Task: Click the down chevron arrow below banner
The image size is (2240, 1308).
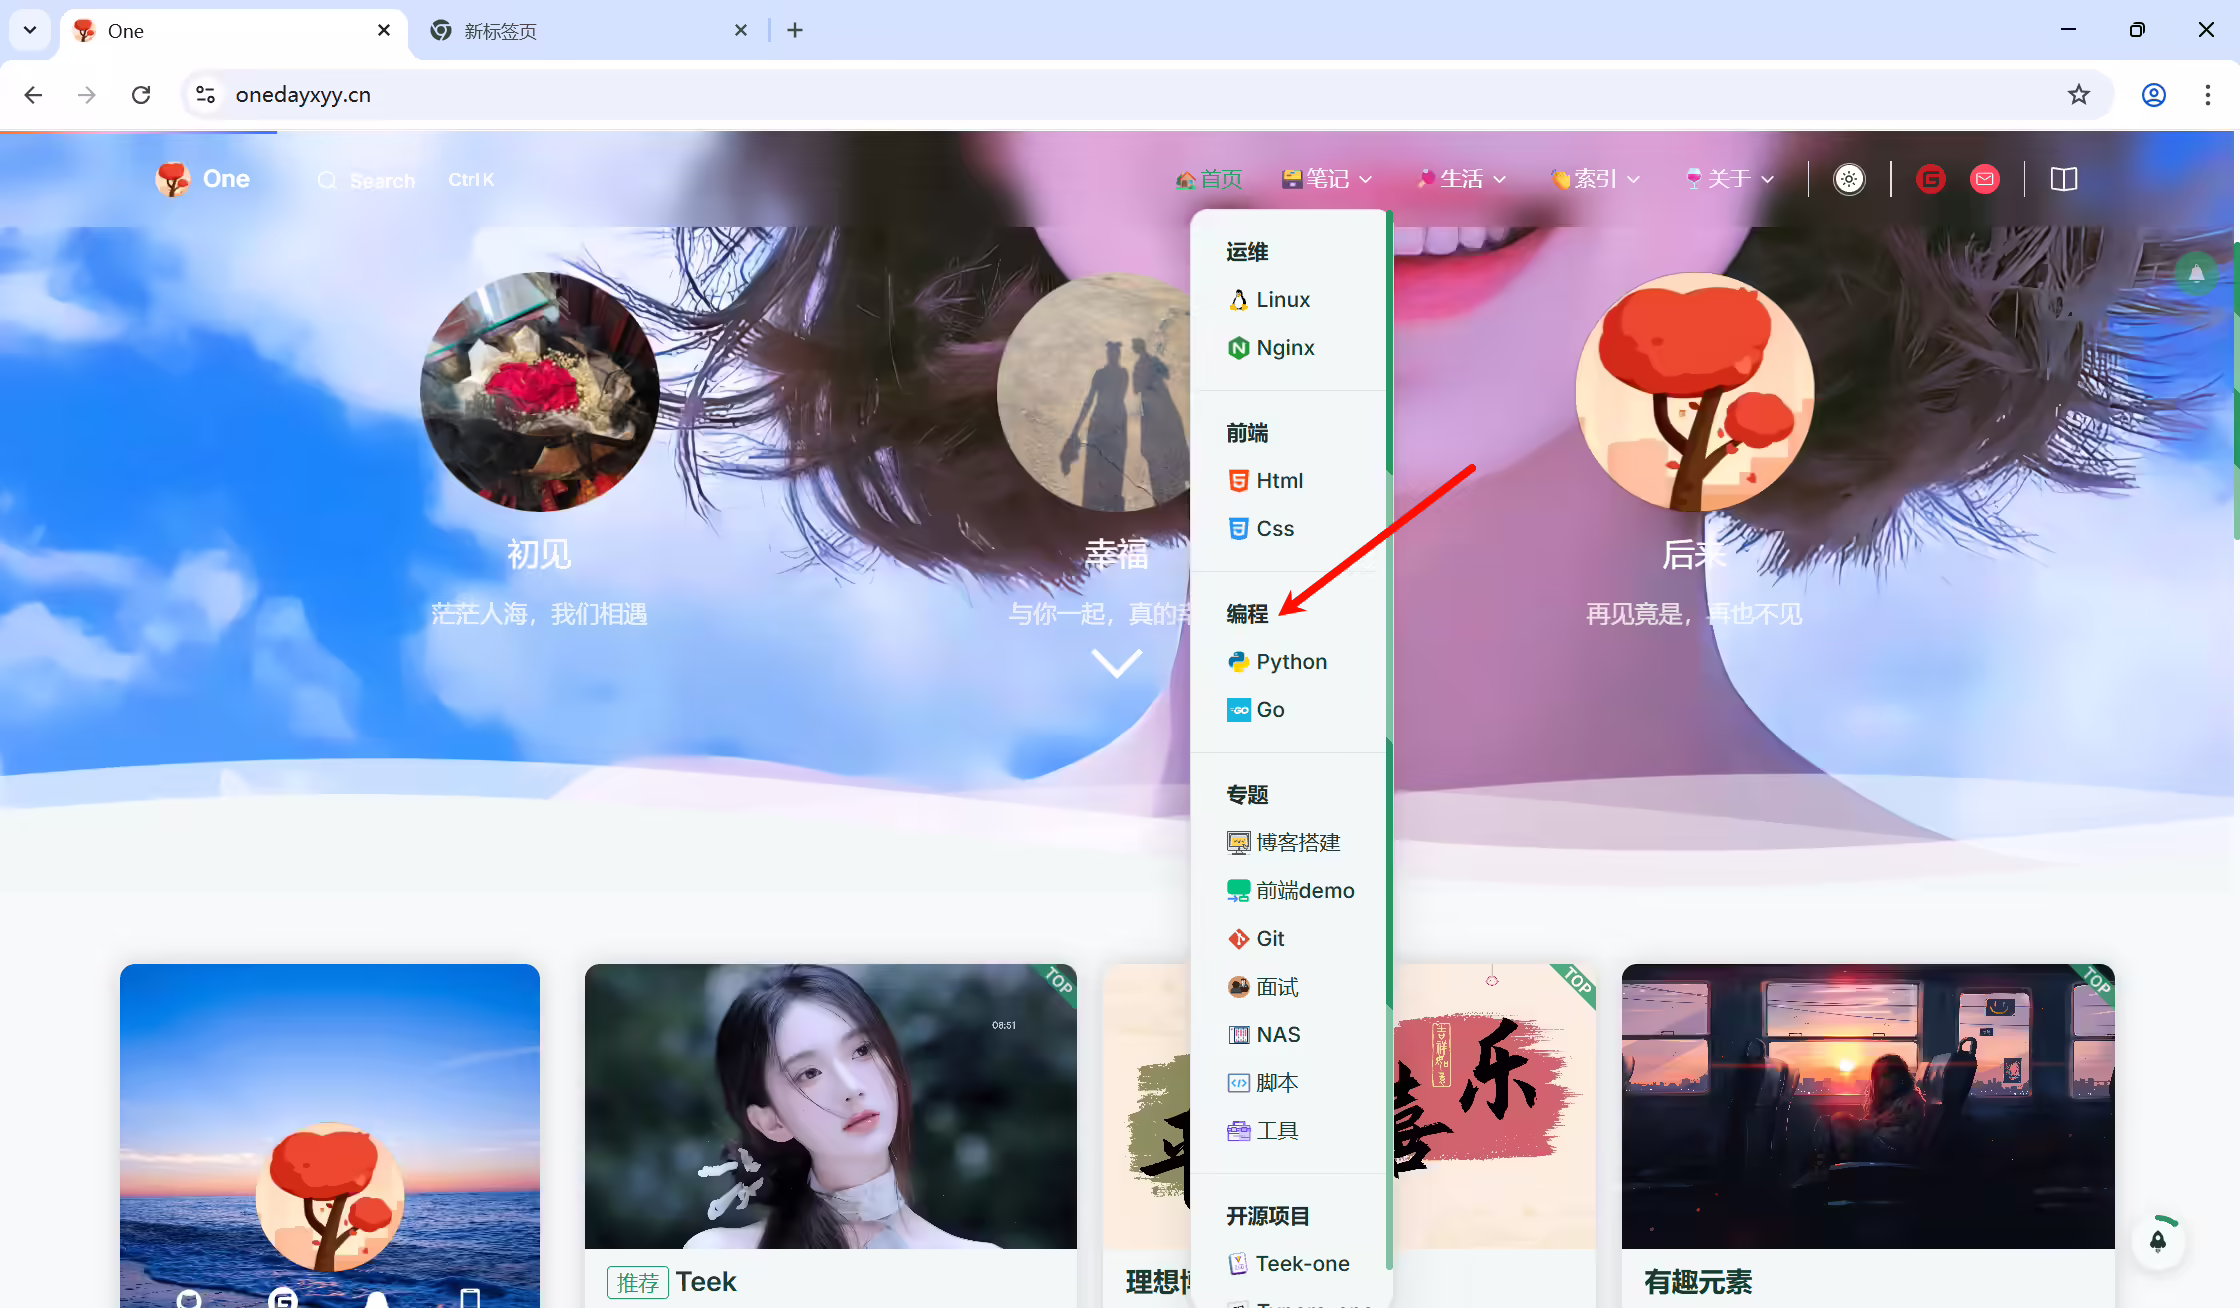Action: point(1116,663)
